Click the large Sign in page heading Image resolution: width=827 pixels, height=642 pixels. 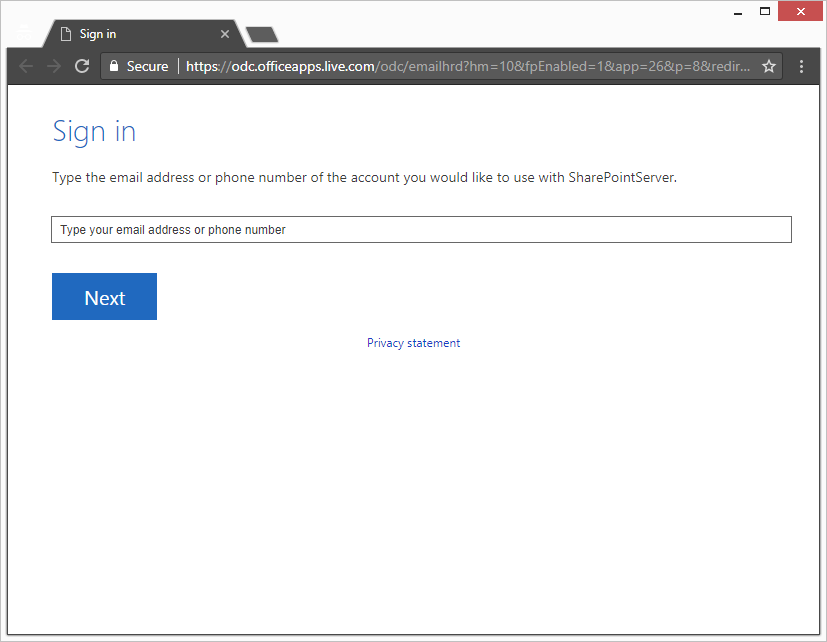pyautogui.click(x=94, y=132)
